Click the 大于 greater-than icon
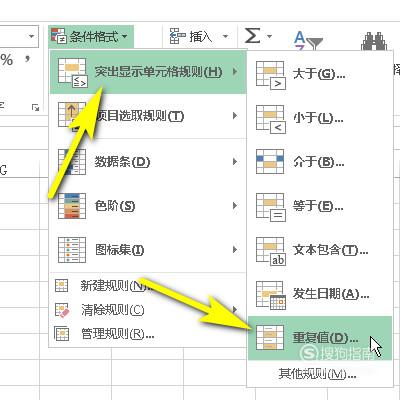400x400 pixels. pyautogui.click(x=271, y=75)
